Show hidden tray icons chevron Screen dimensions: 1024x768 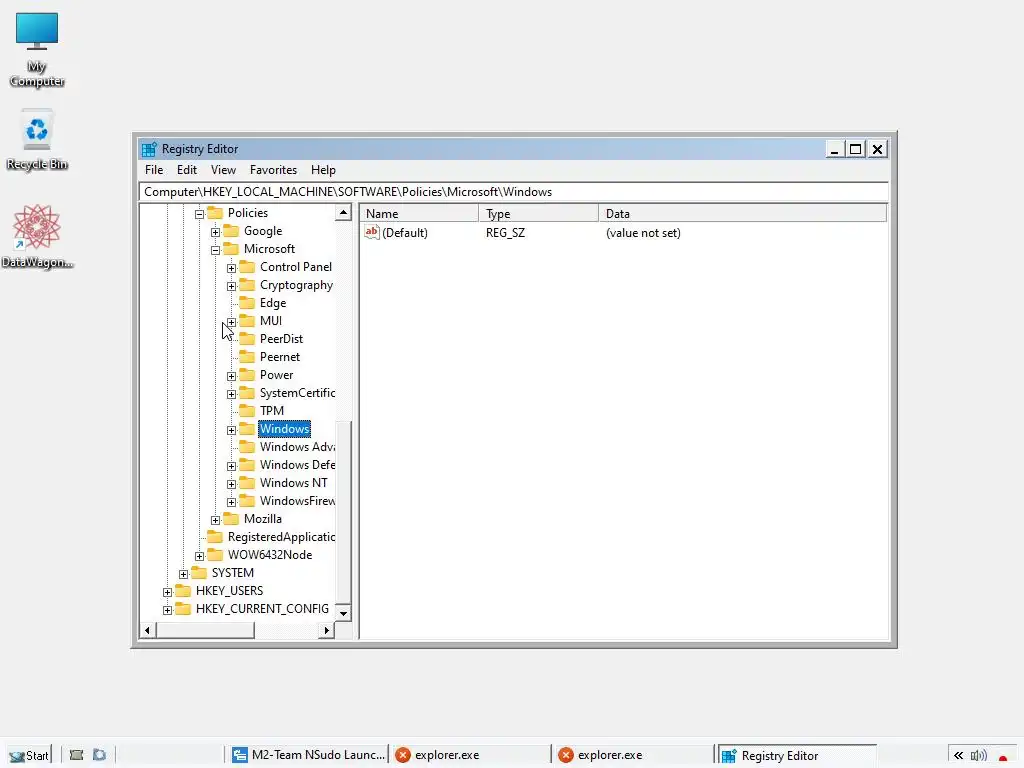[958, 756]
